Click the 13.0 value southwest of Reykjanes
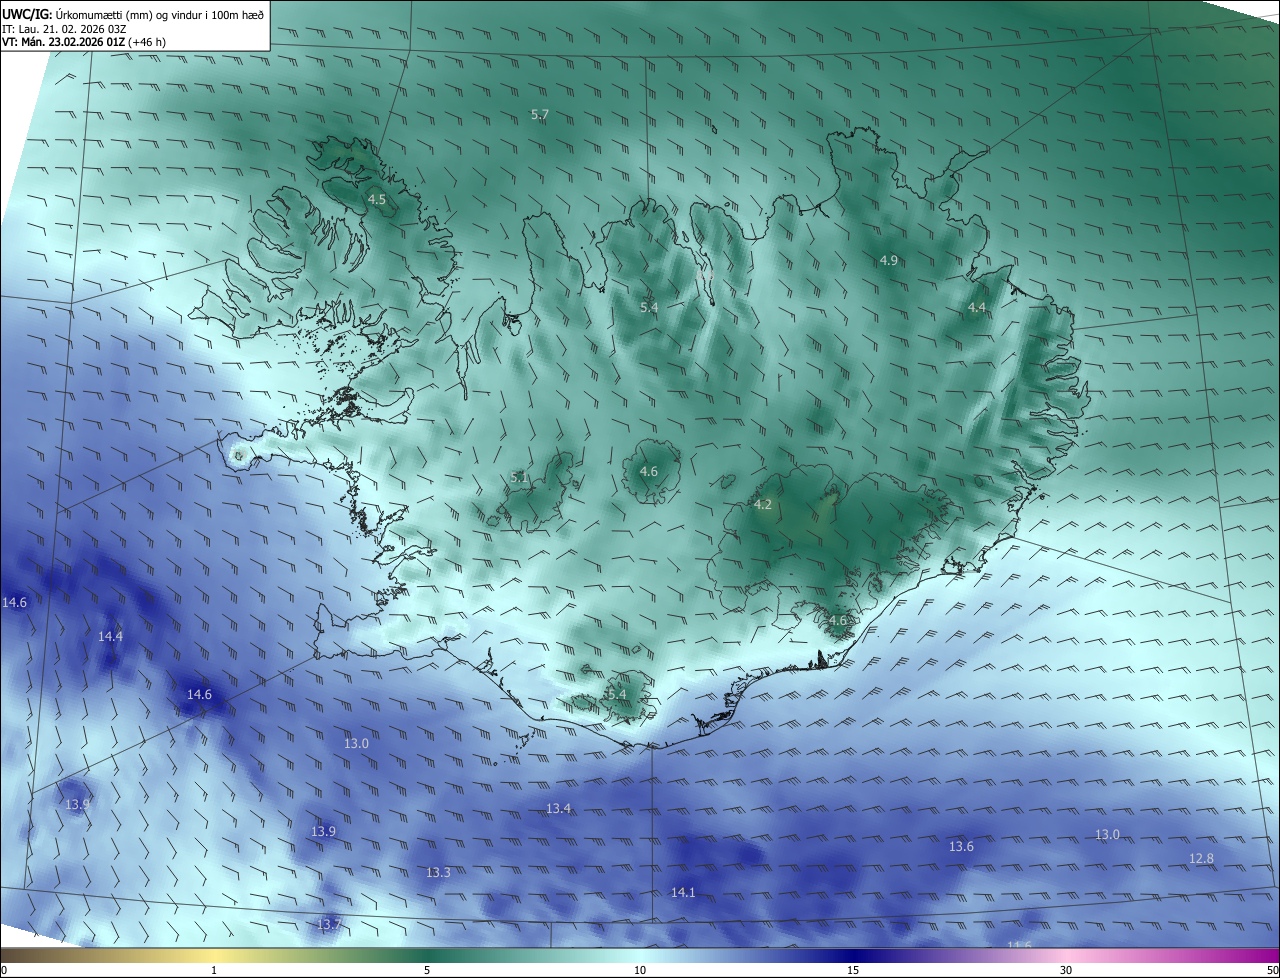 356,744
